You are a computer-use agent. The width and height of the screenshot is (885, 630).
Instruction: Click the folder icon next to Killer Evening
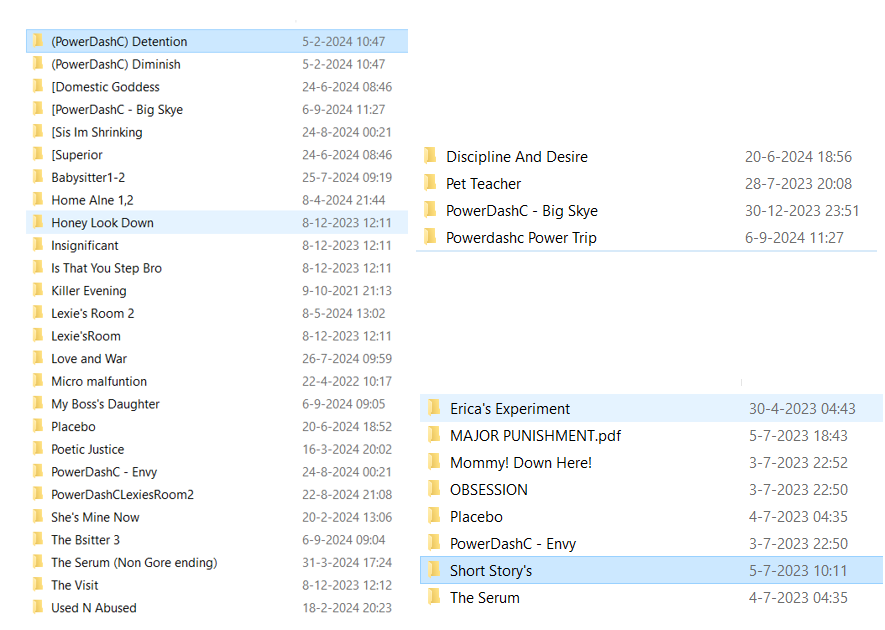tap(38, 291)
